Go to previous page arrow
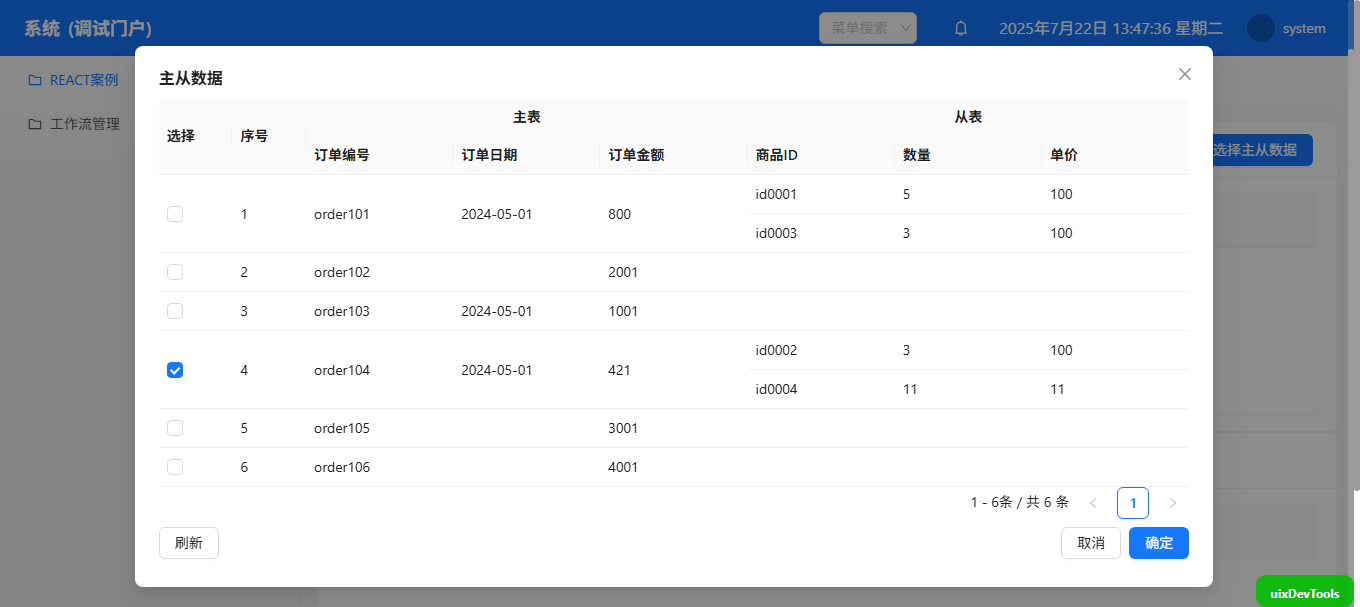The height and width of the screenshot is (607, 1360). pyautogui.click(x=1093, y=503)
